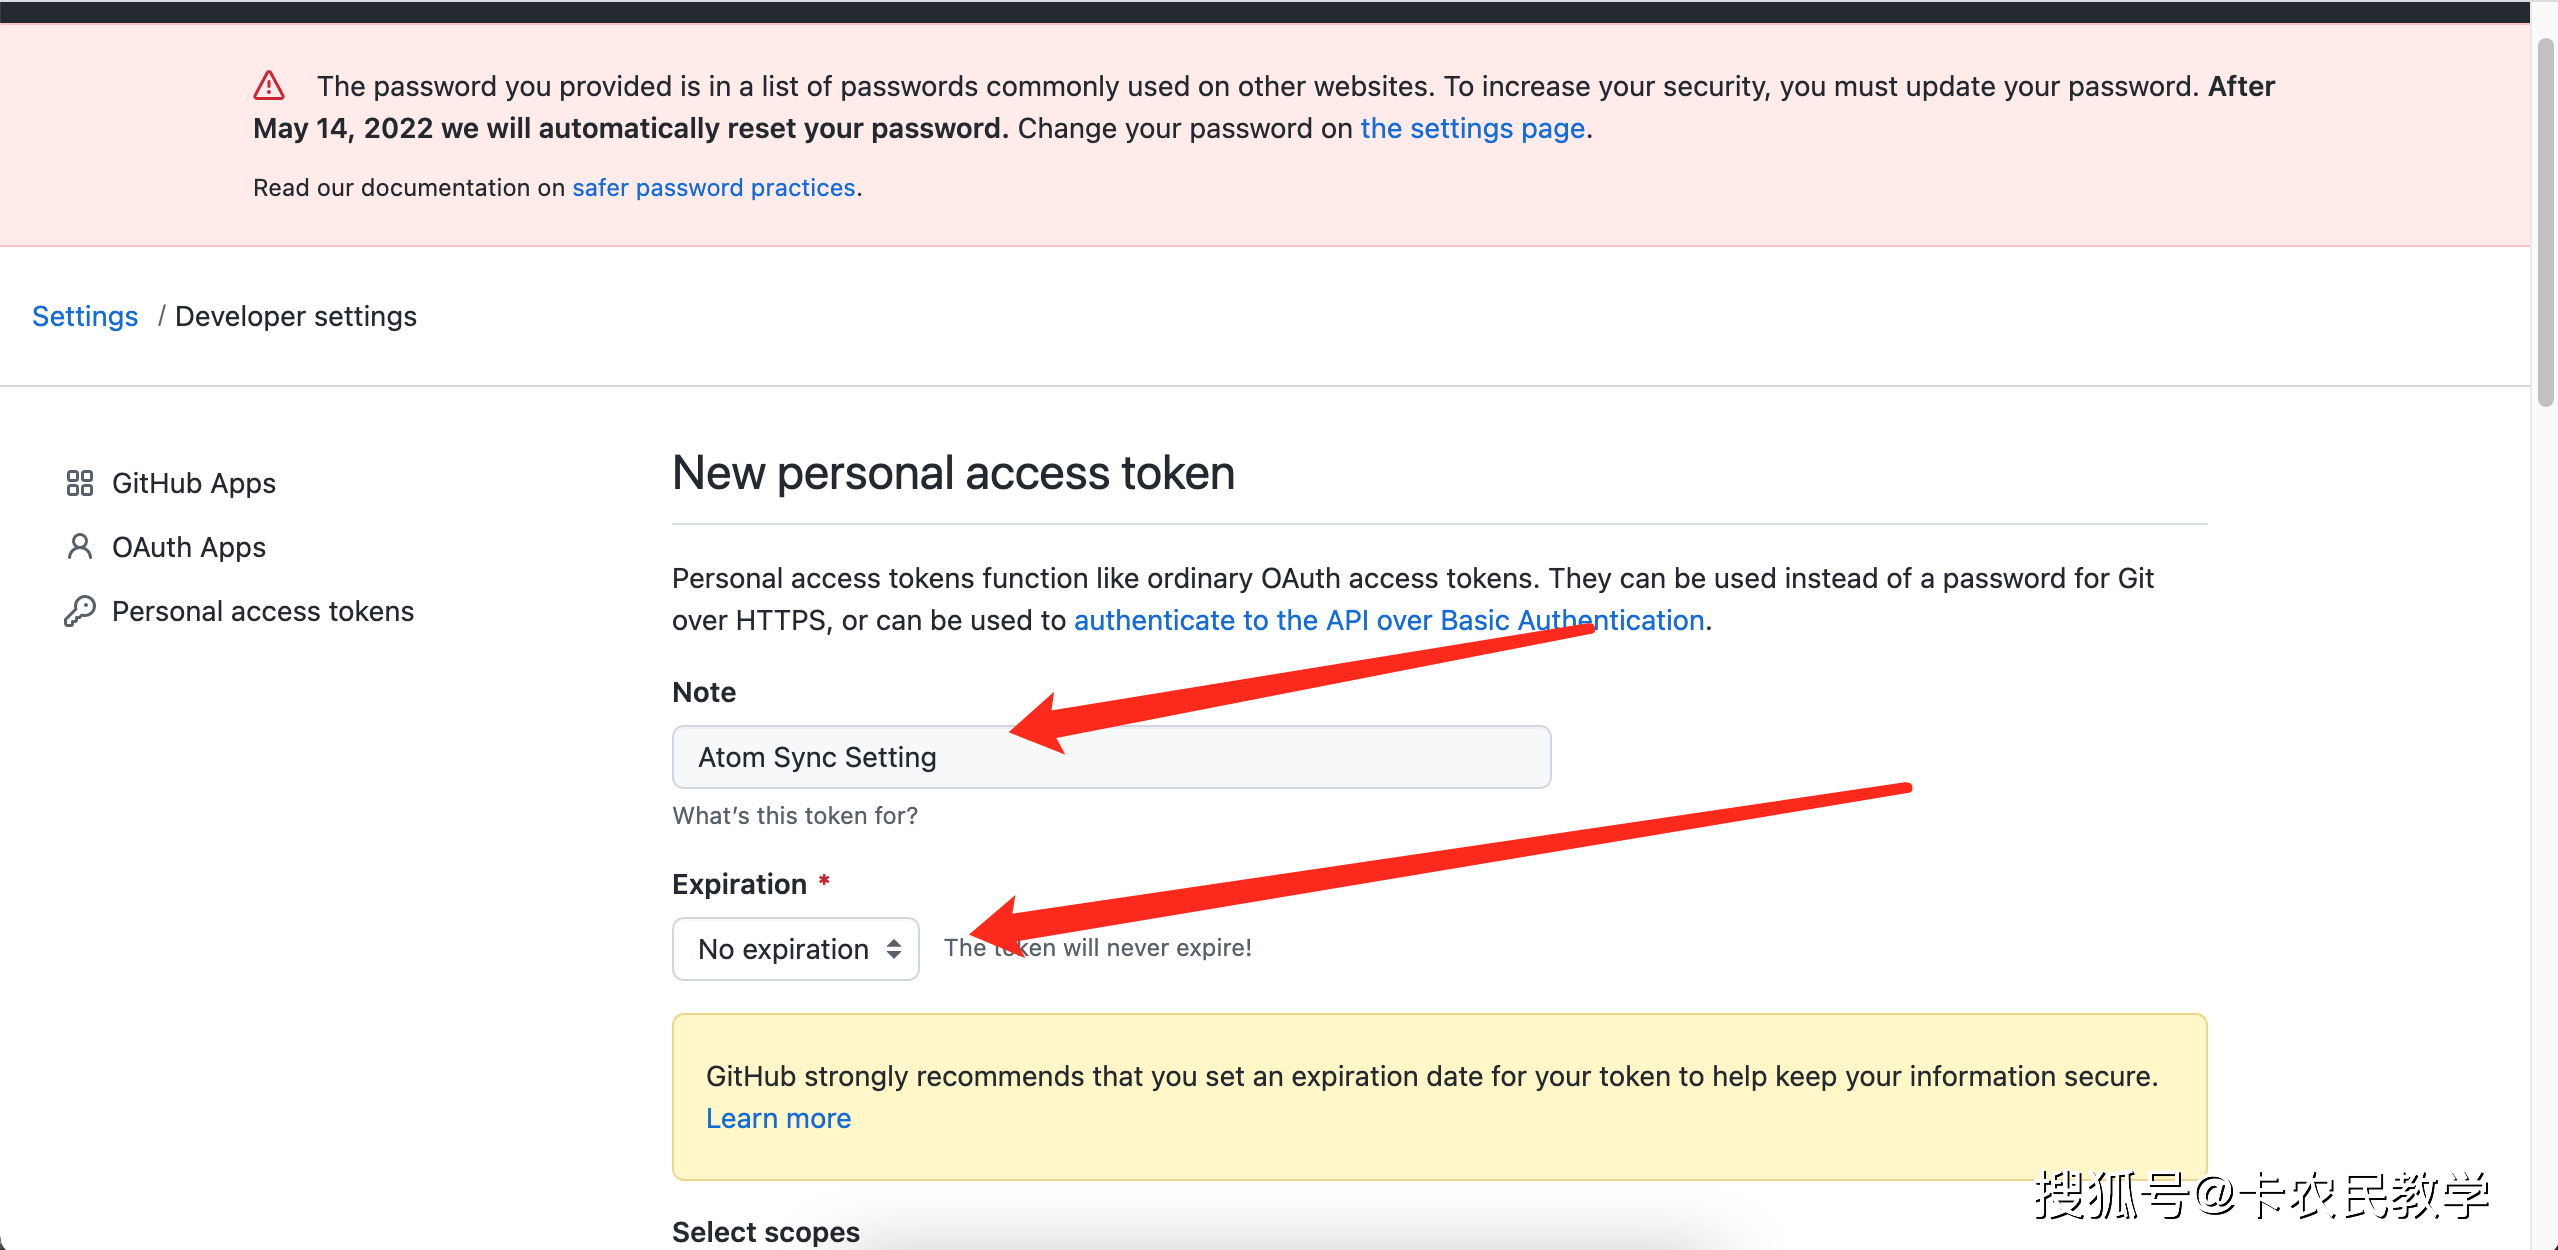
Task: Click Developer settings breadcrumb text
Action: 296,316
